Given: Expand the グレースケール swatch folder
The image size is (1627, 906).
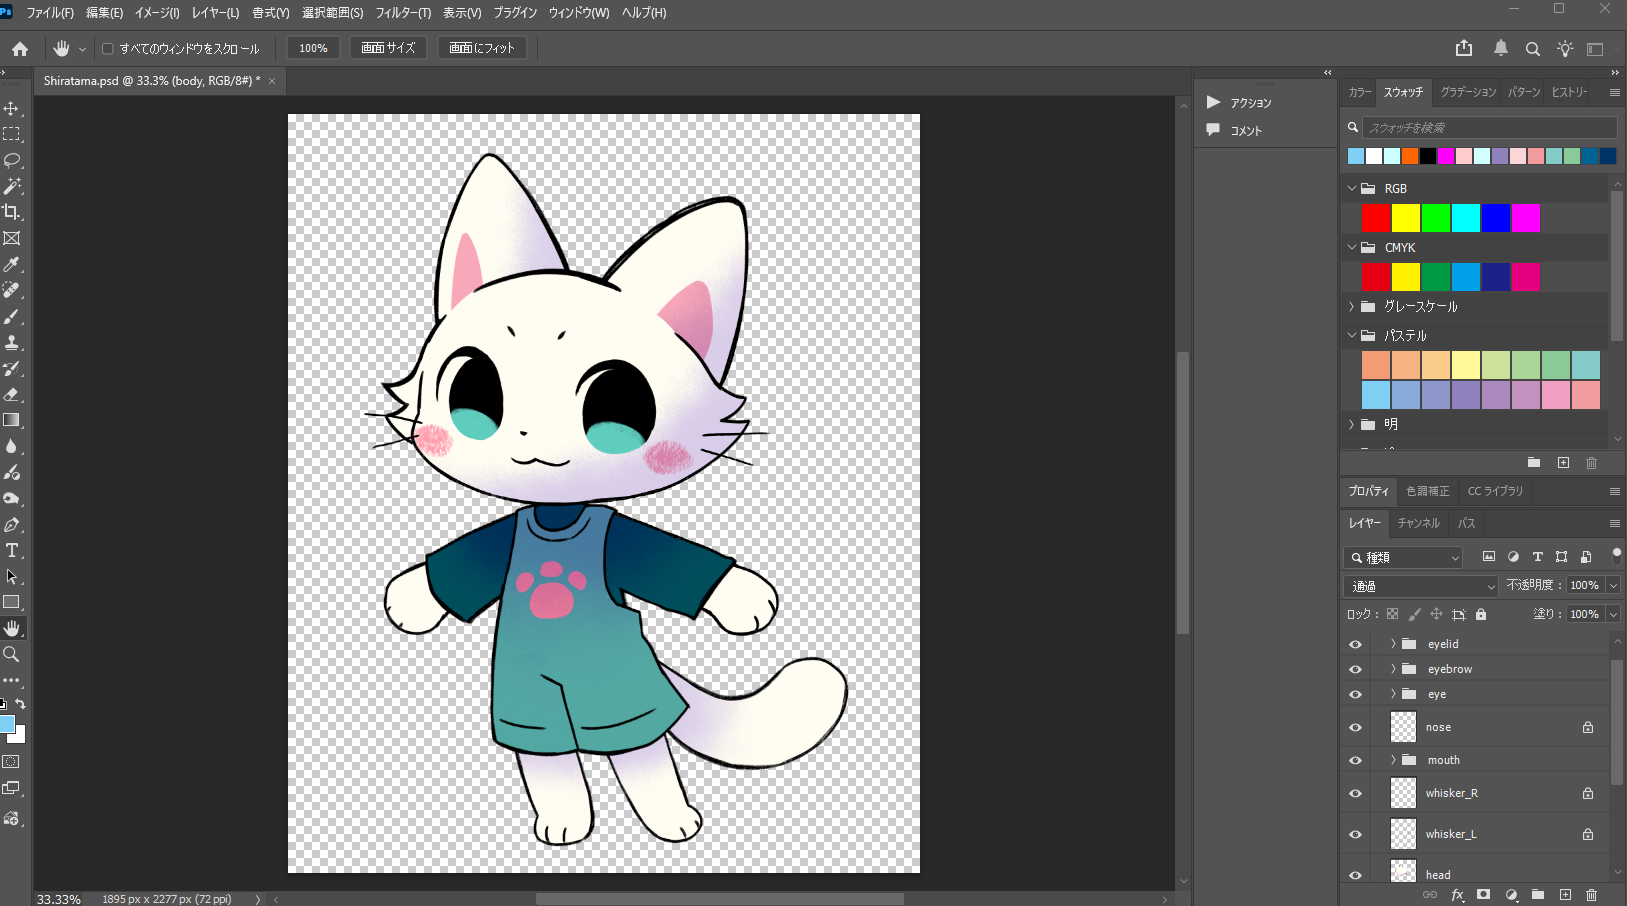Looking at the screenshot, I should click(x=1352, y=307).
